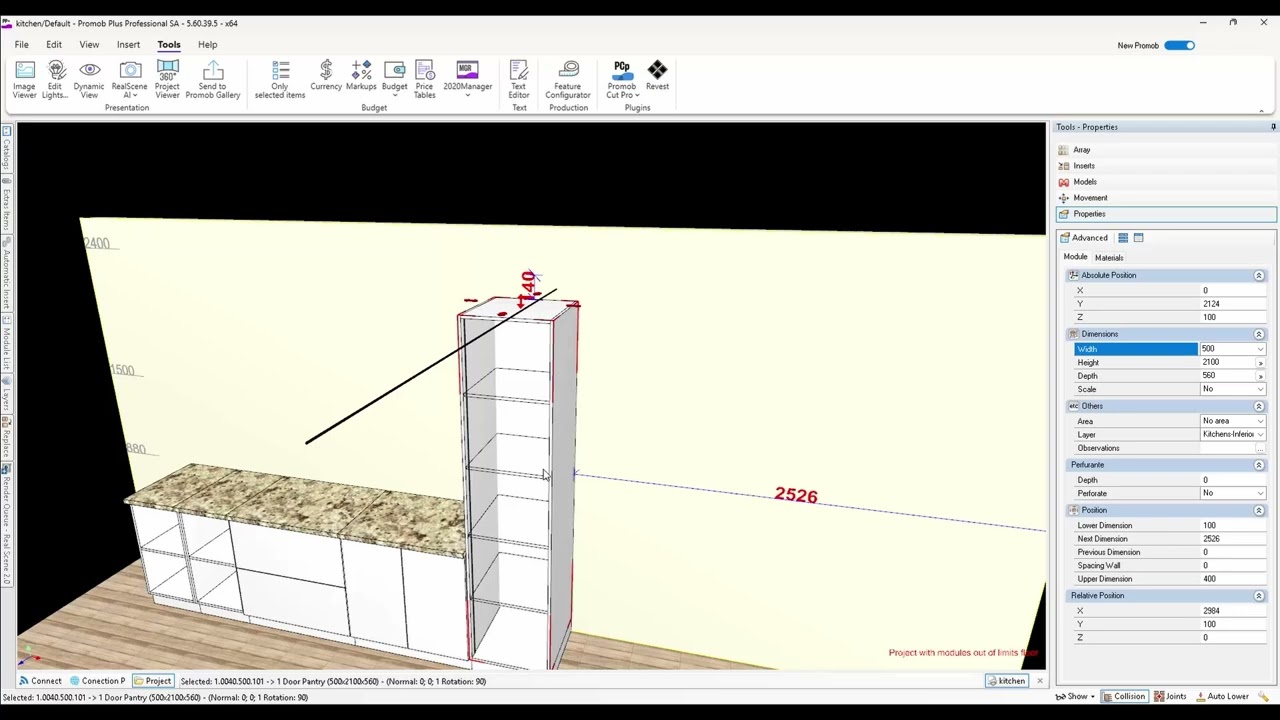Toggle Auto Lower in status bar
The height and width of the screenshot is (720, 1280).
(x=1221, y=696)
